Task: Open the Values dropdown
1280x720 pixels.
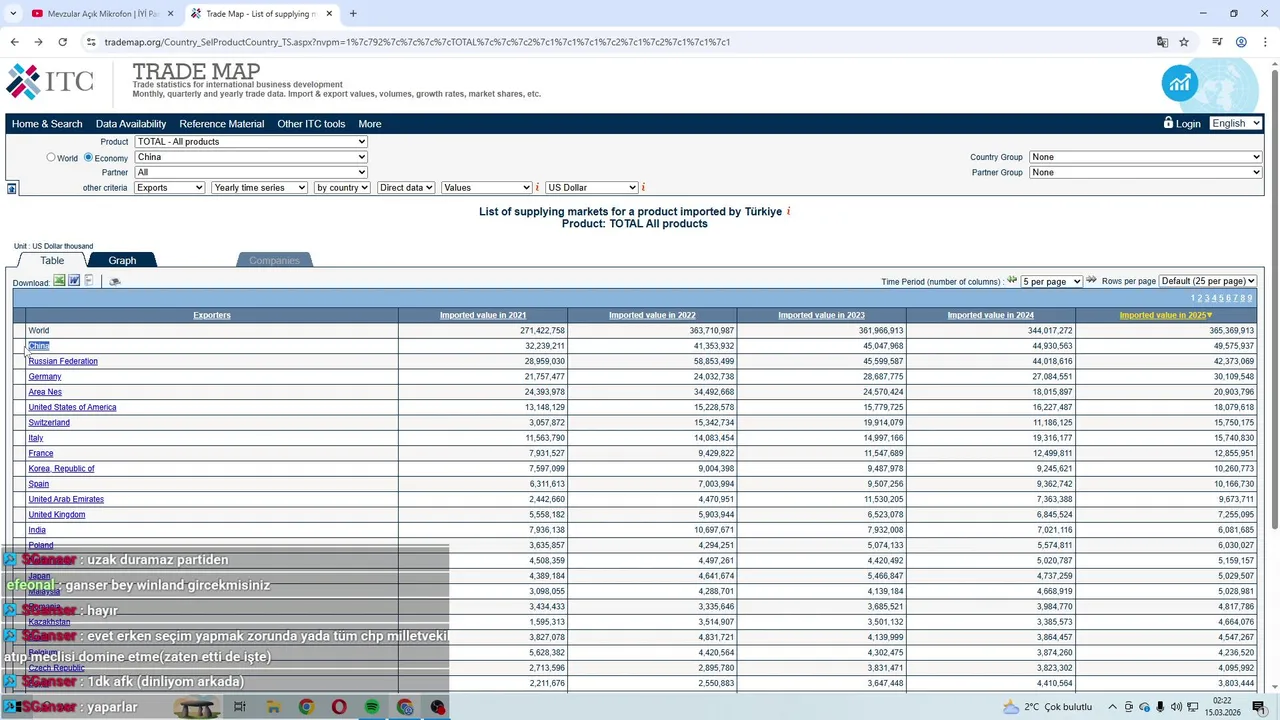Action: tap(486, 188)
